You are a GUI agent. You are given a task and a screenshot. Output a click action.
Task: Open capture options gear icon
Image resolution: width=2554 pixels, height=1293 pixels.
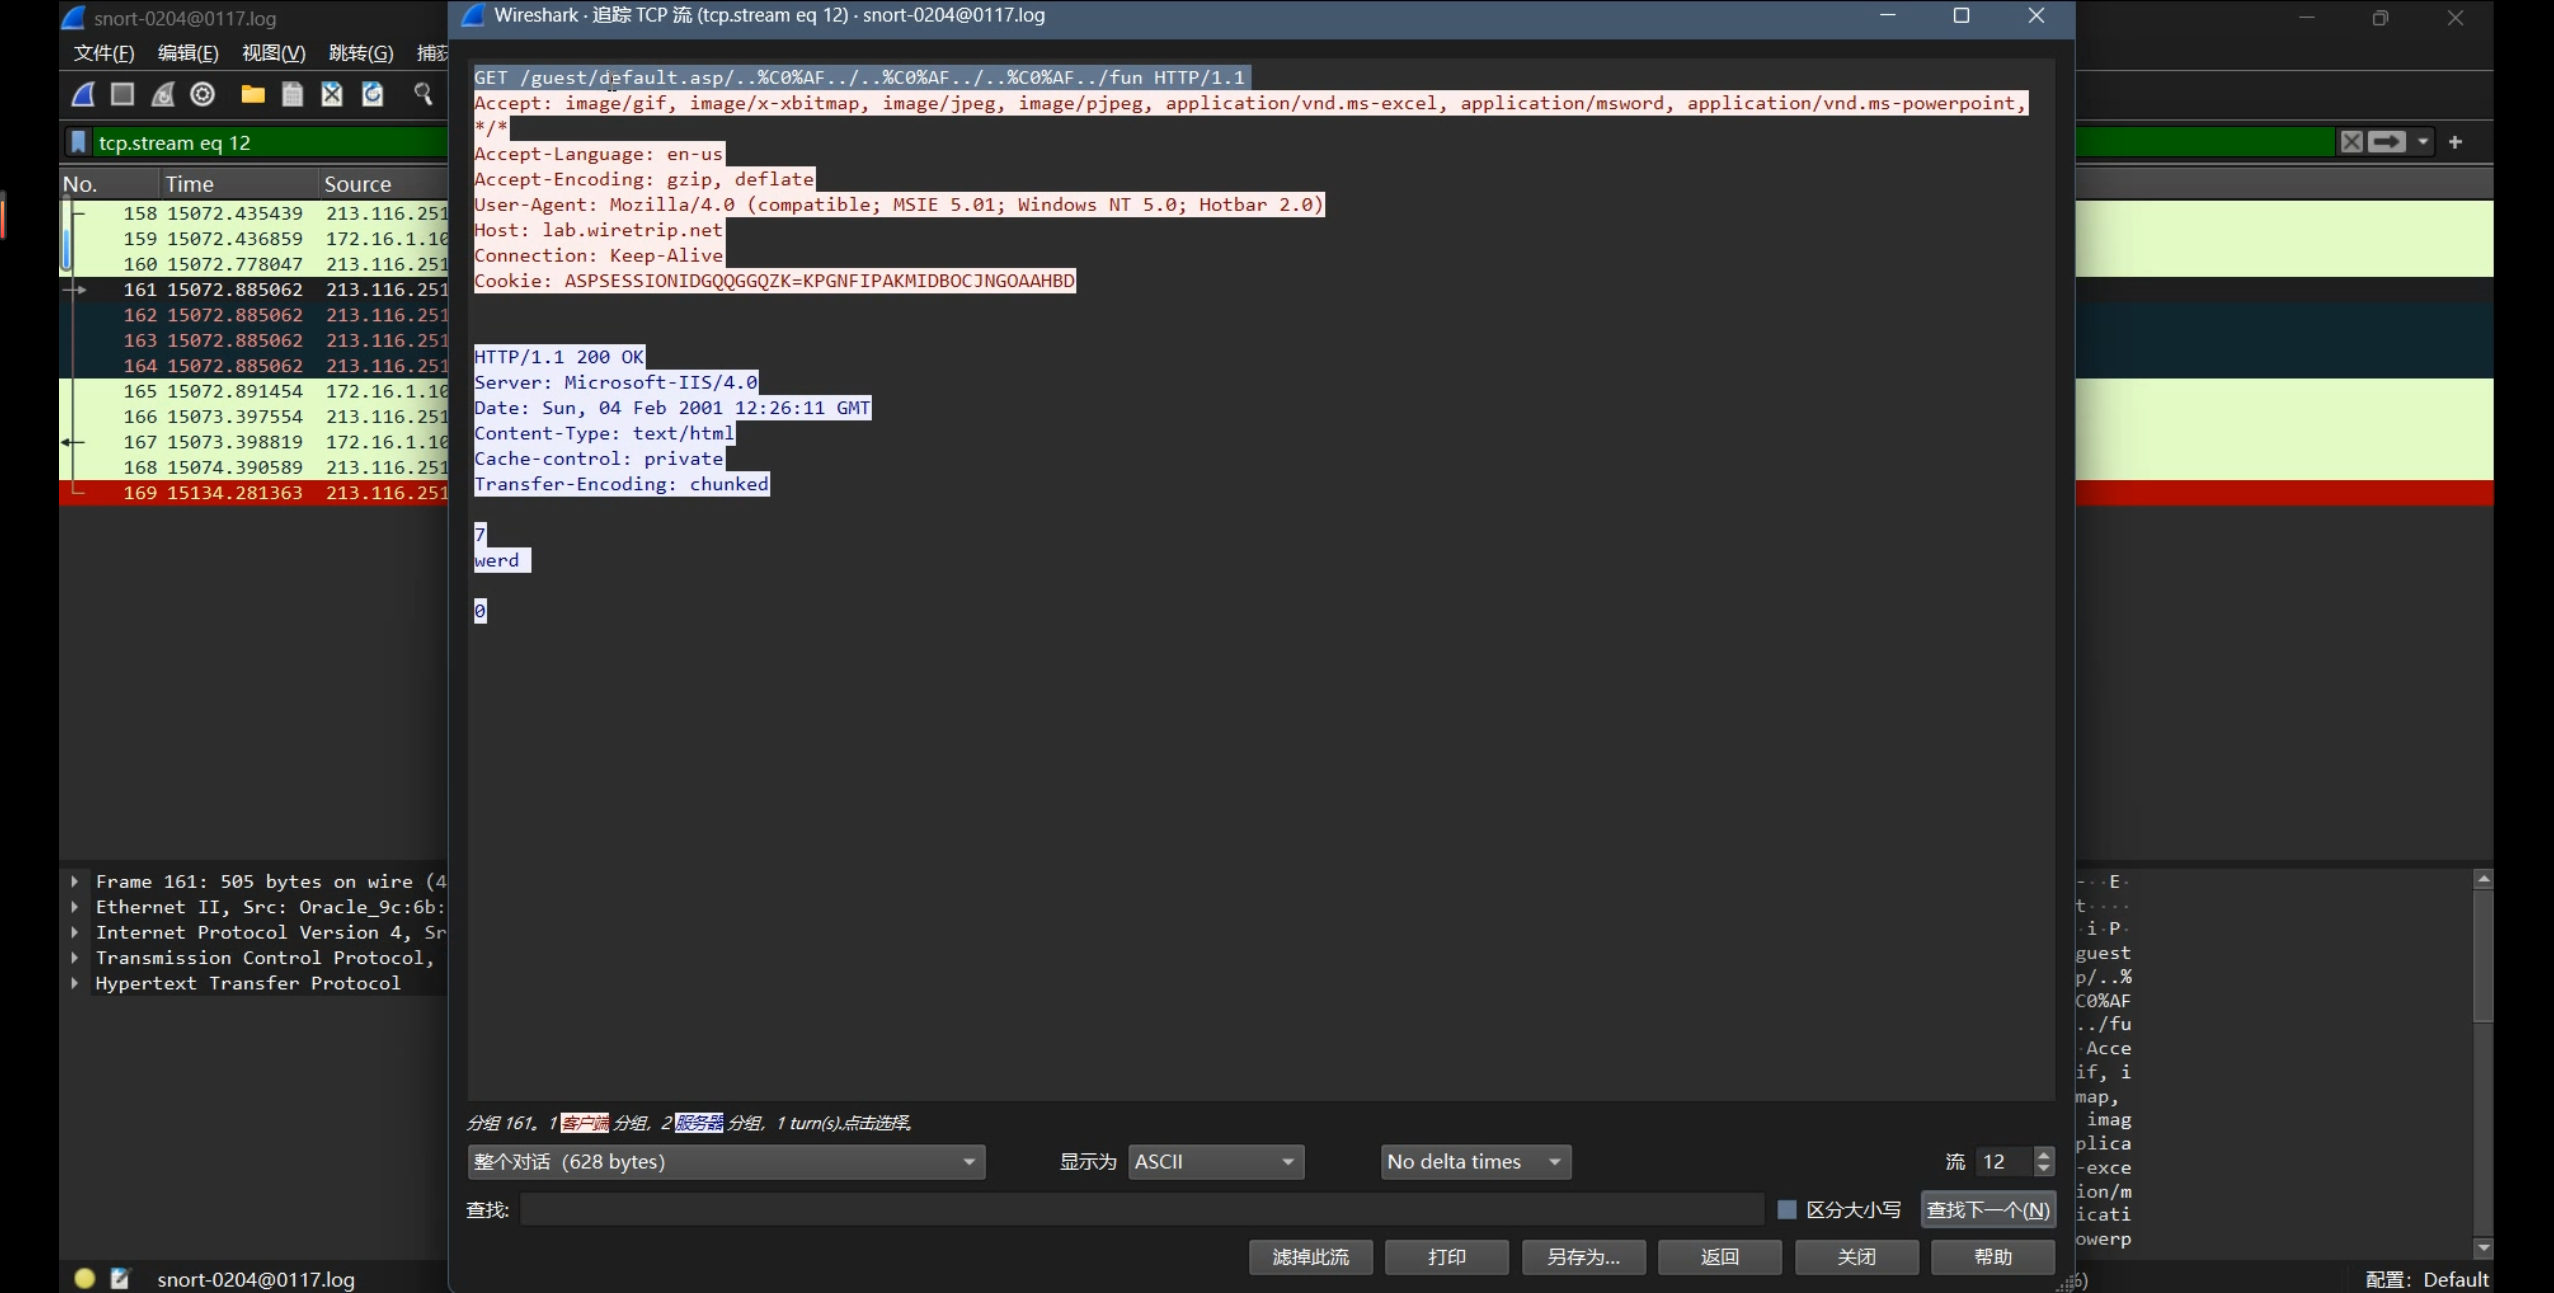(203, 94)
